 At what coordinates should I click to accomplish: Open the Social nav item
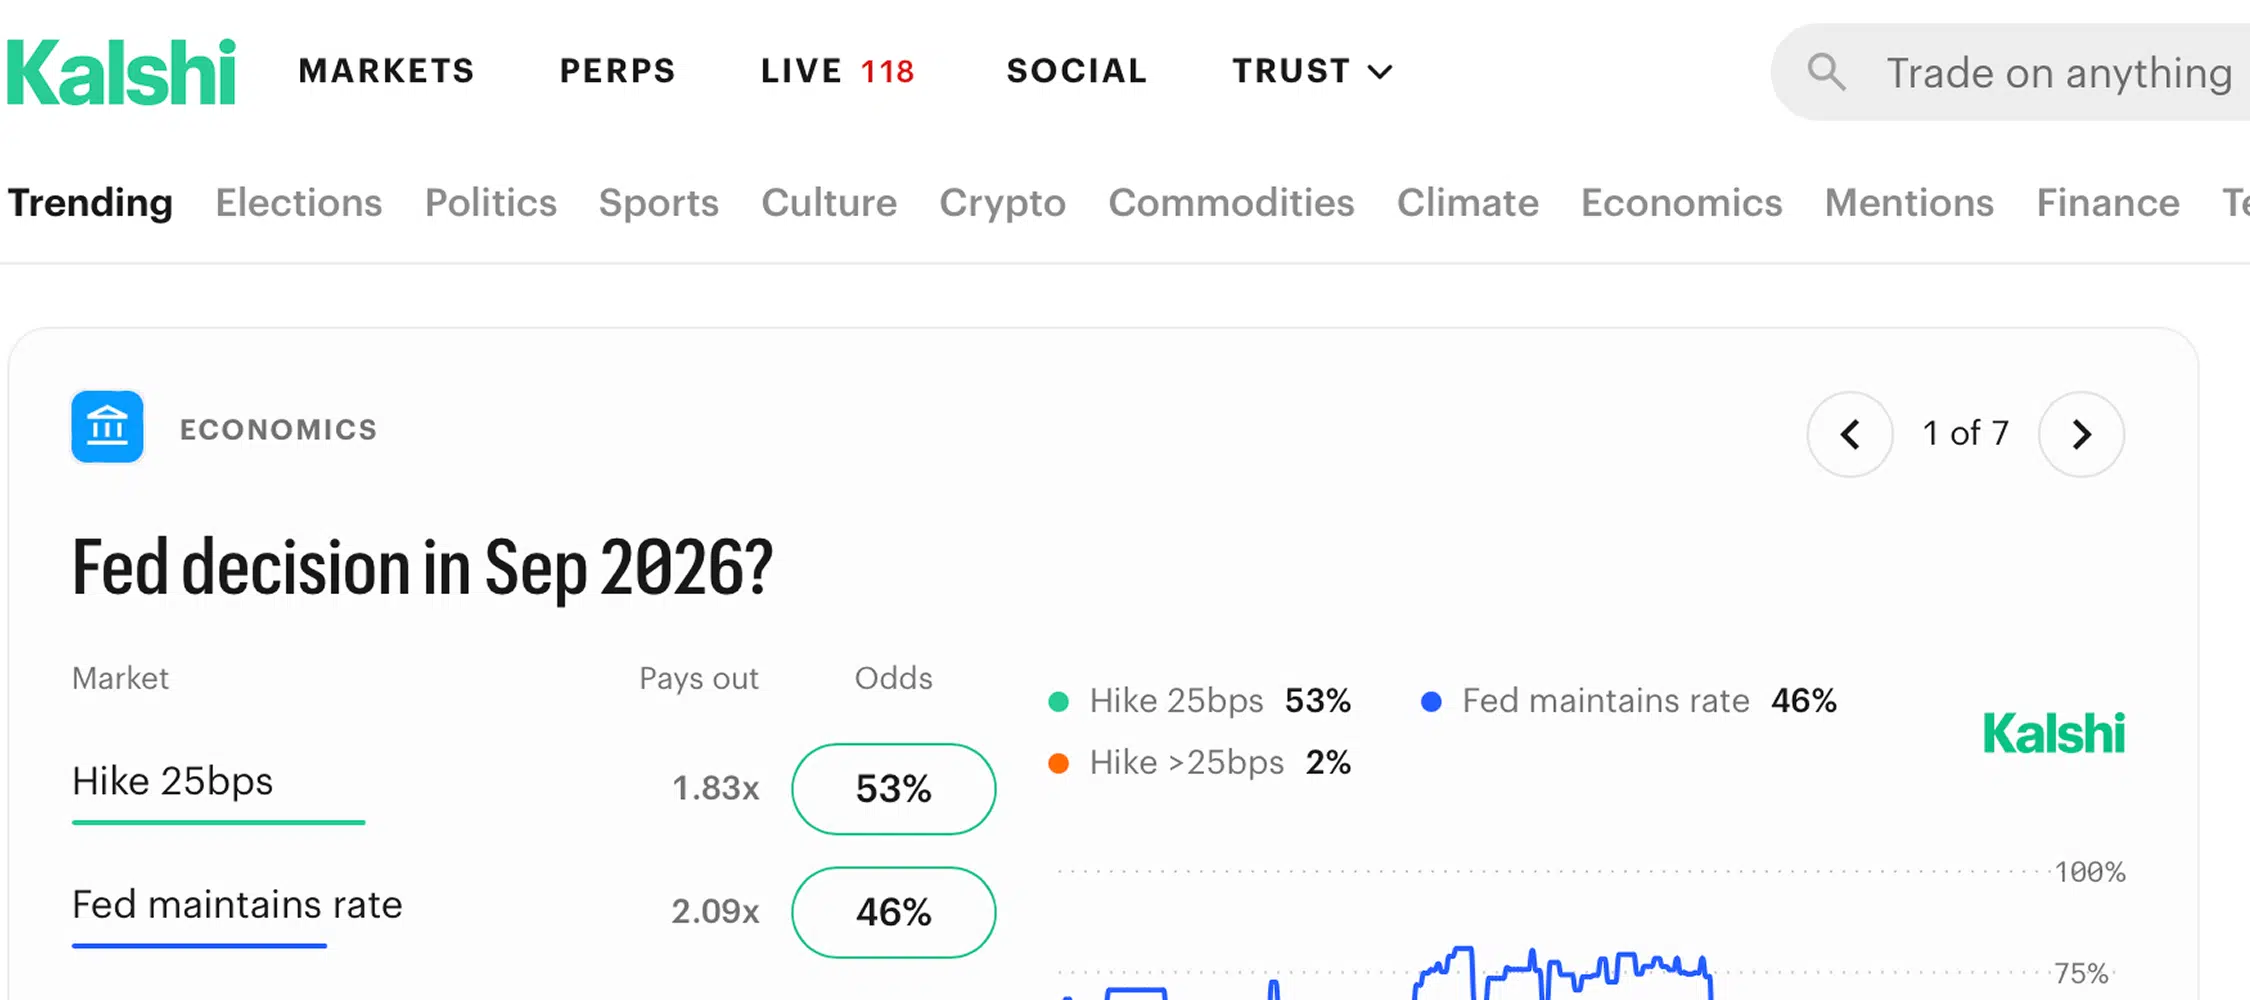pos(1077,71)
